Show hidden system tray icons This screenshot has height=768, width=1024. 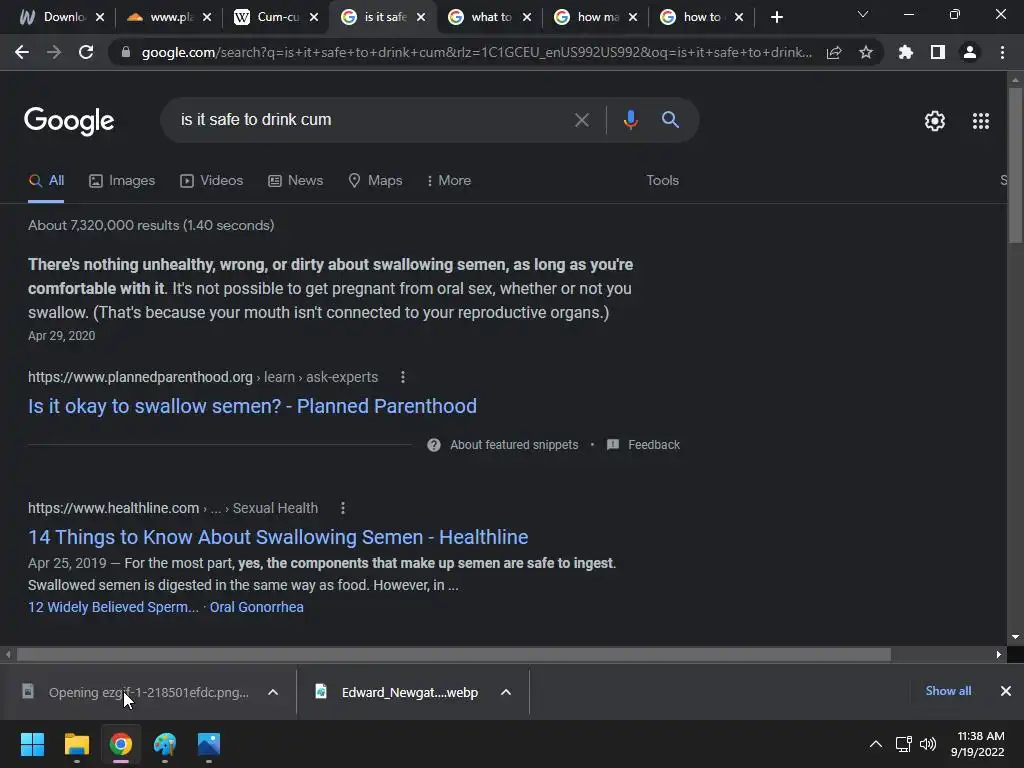(x=876, y=744)
